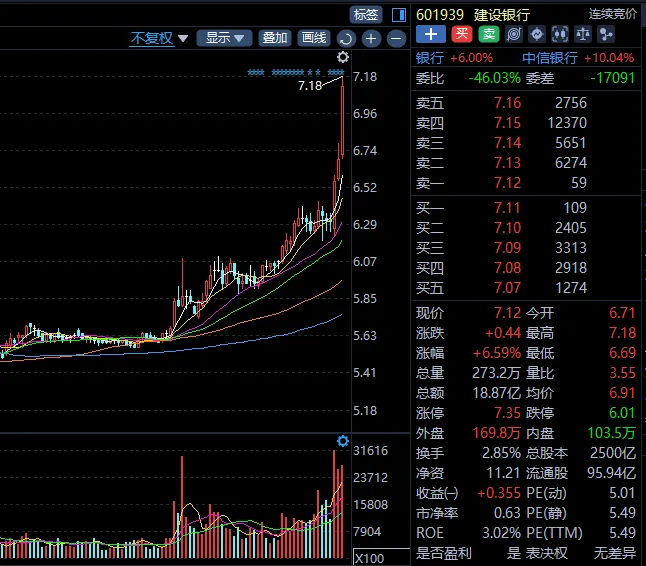The width and height of the screenshot is (646, 566).
Task: Expand the 显示 display dropdown
Action: (x=224, y=38)
